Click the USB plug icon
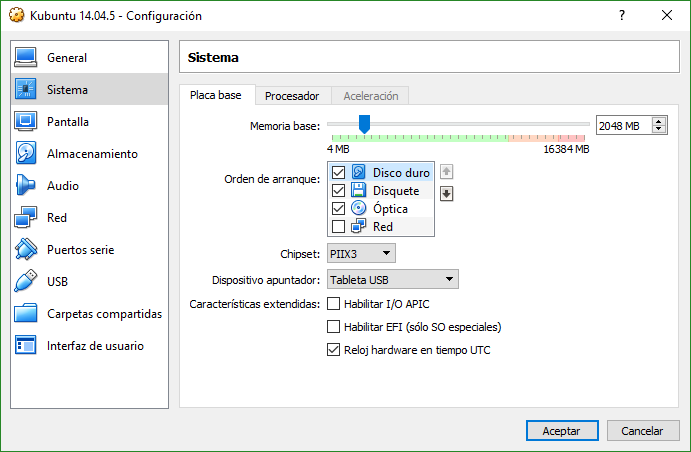 coord(26,282)
